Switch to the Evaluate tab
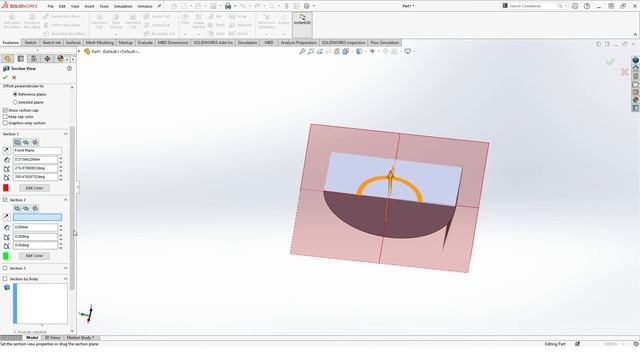Image resolution: width=640 pixels, height=360 pixels. [145, 43]
